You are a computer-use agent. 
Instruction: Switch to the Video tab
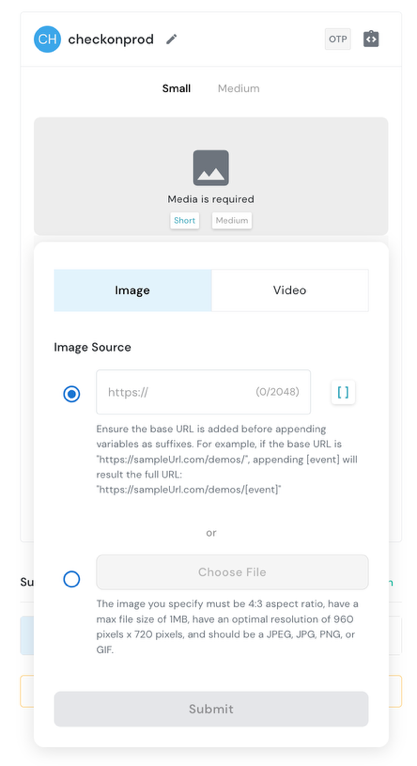[x=290, y=290]
